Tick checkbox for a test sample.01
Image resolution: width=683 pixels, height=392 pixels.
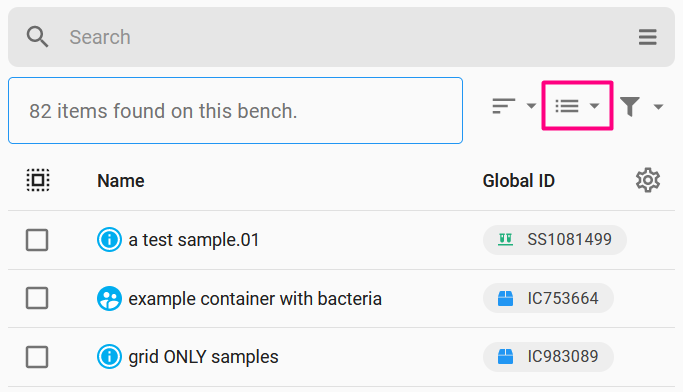(x=37, y=240)
